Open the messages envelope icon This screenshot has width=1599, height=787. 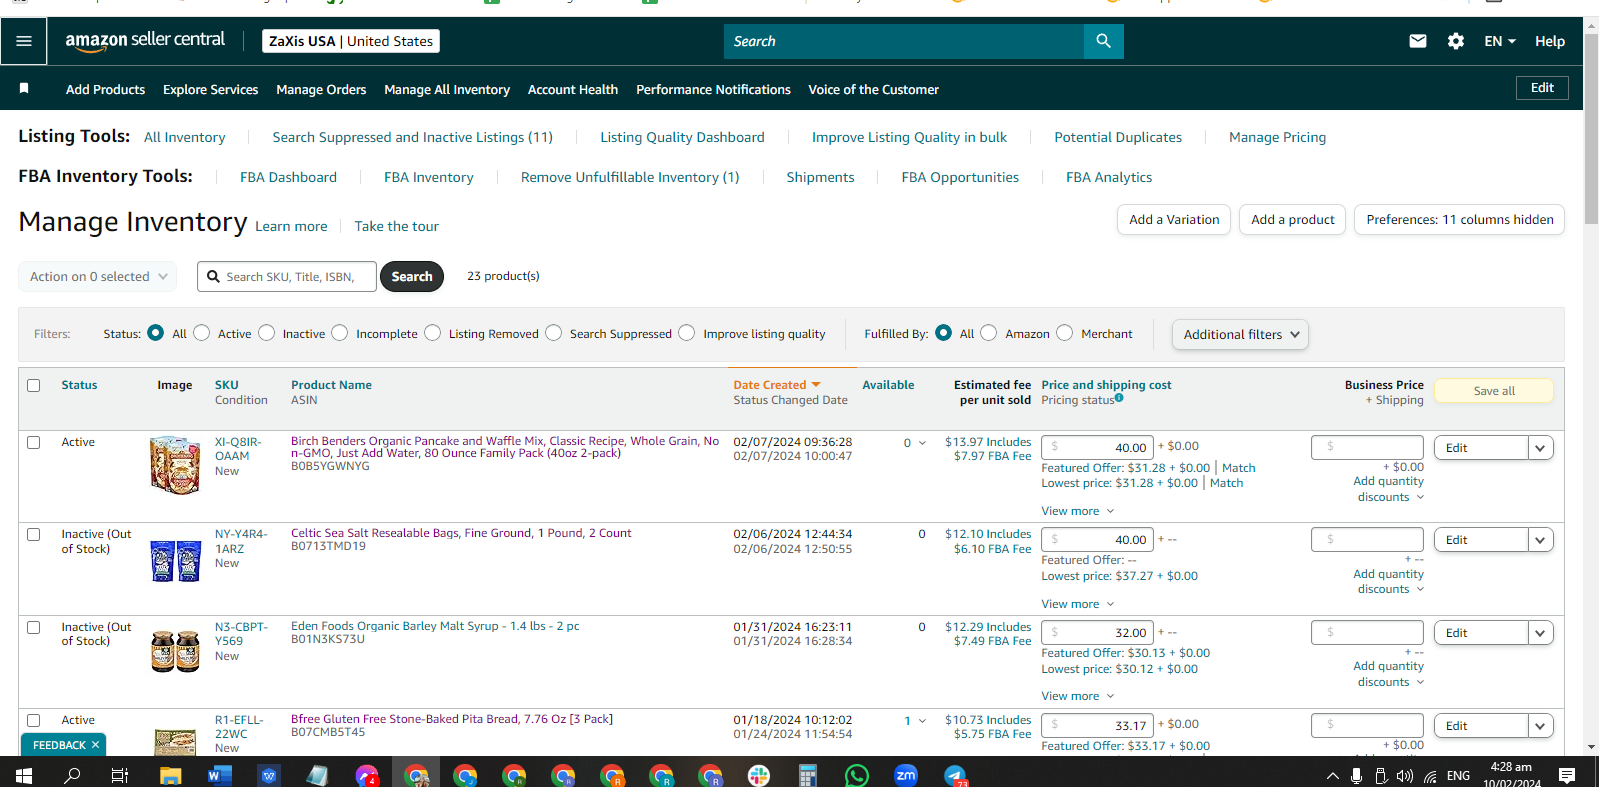[1418, 41]
